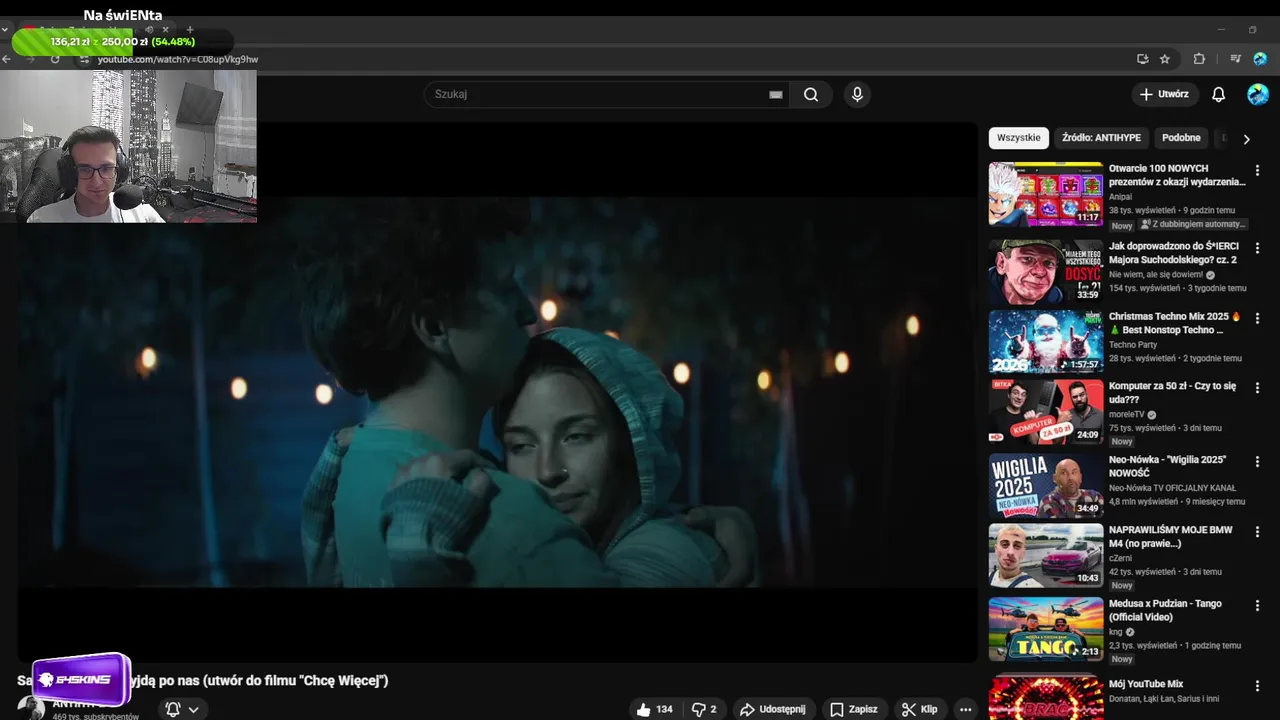The image size is (1280, 720).
Task: Like the video with thumbs up
Action: pos(655,709)
